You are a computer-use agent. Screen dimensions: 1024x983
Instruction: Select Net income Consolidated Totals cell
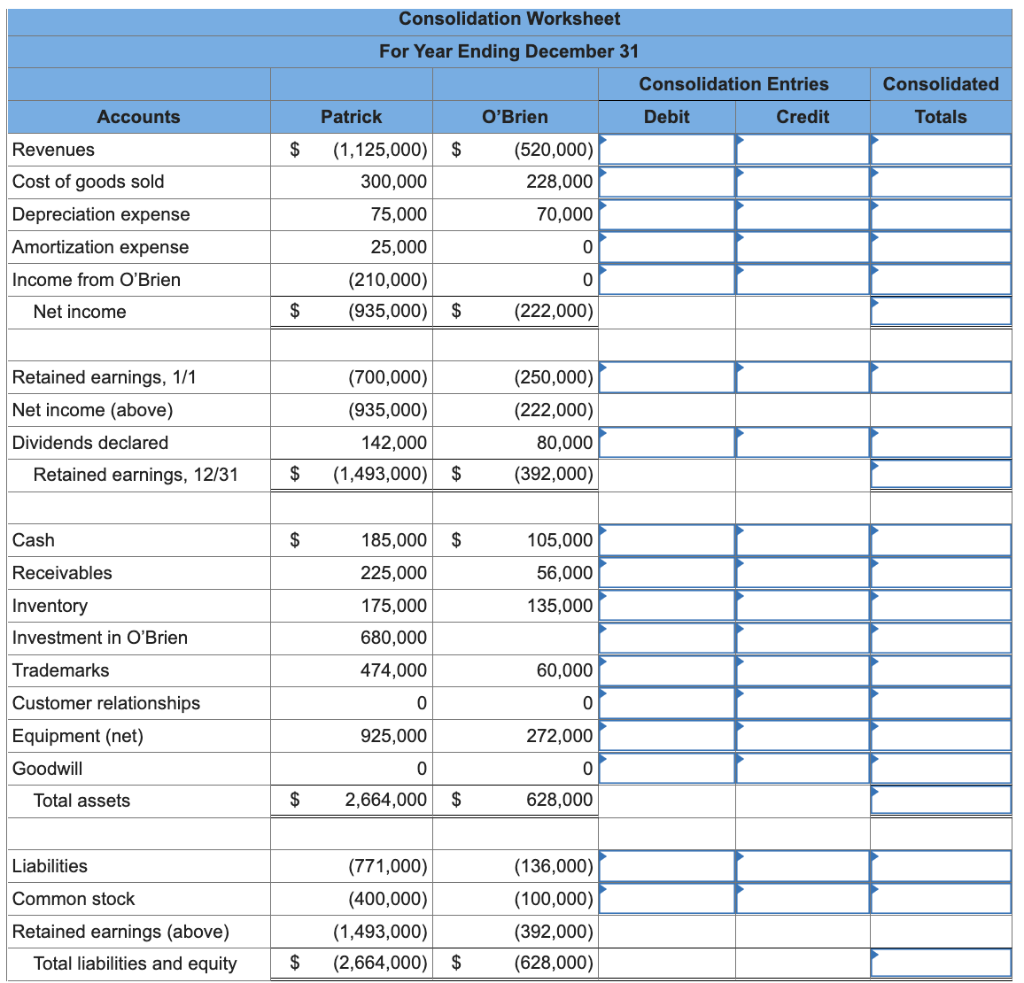click(x=940, y=312)
